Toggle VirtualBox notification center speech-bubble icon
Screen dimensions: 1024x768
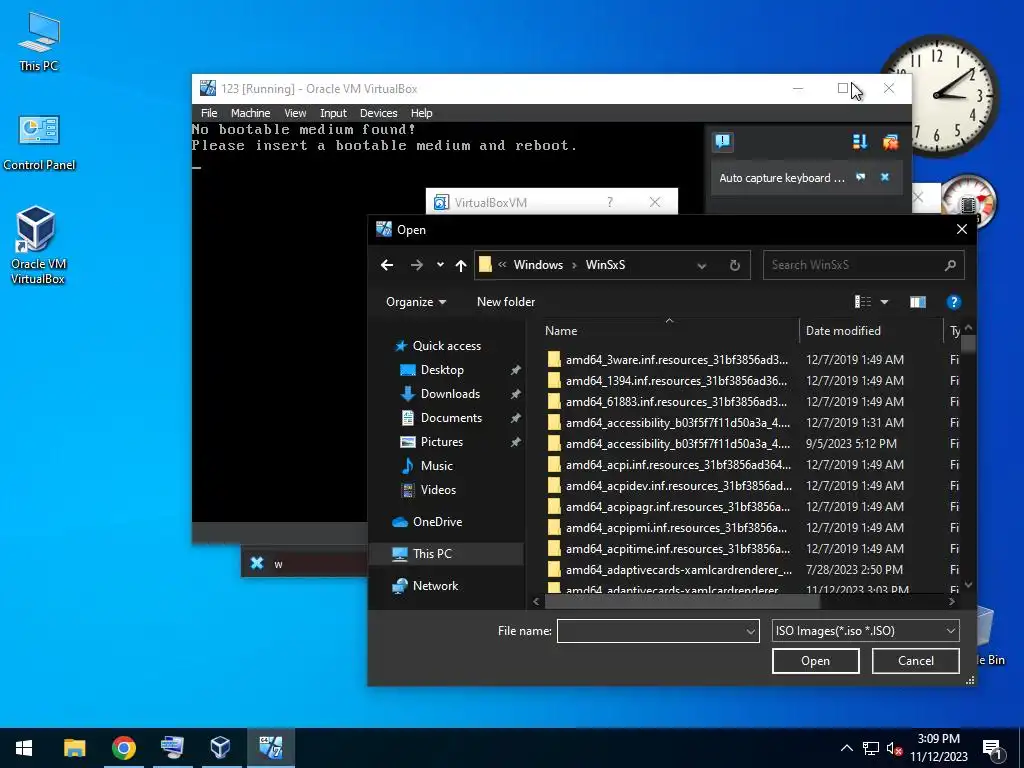(x=723, y=142)
